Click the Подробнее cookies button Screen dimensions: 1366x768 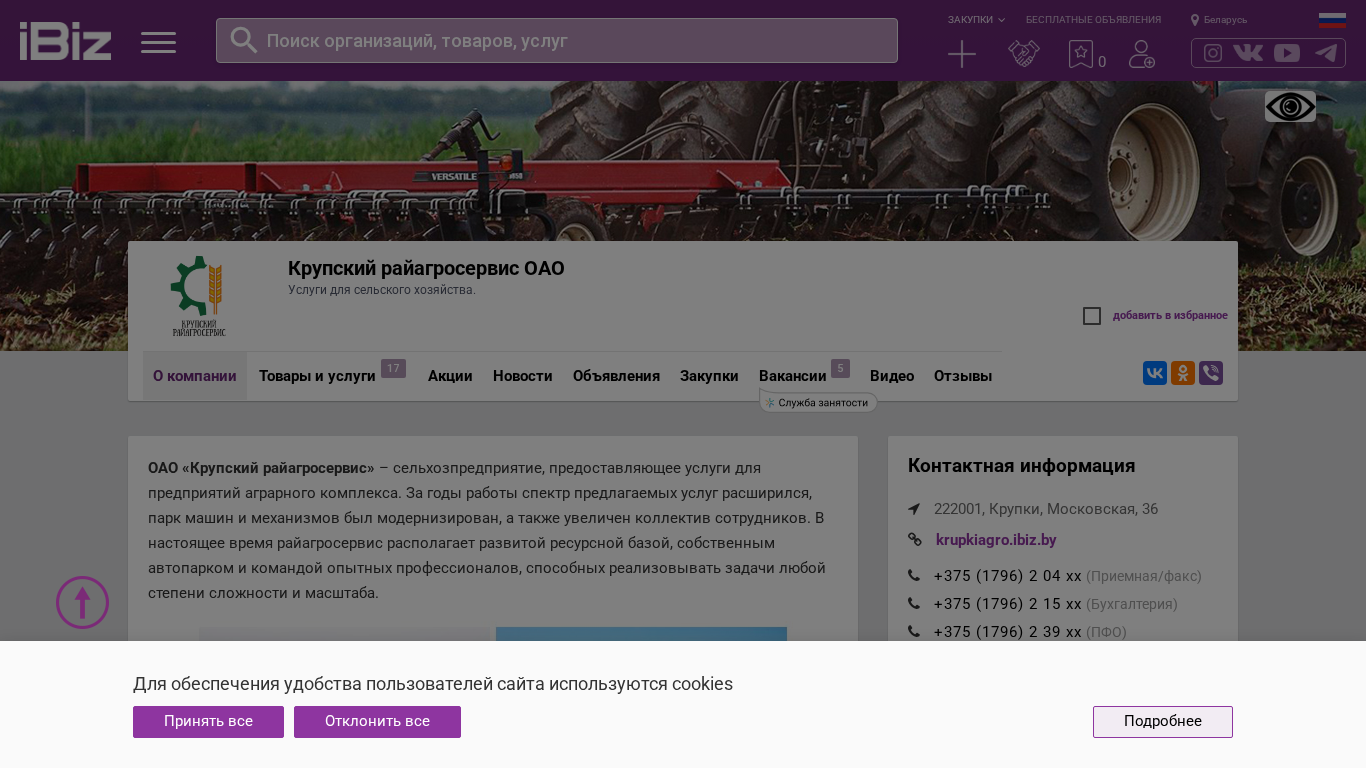1163,722
